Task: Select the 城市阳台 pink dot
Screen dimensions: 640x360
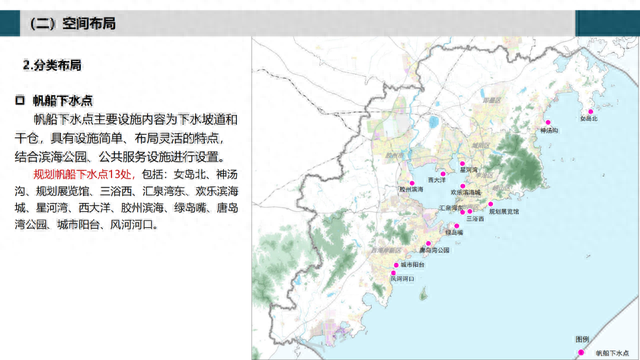Action: [x=396, y=265]
